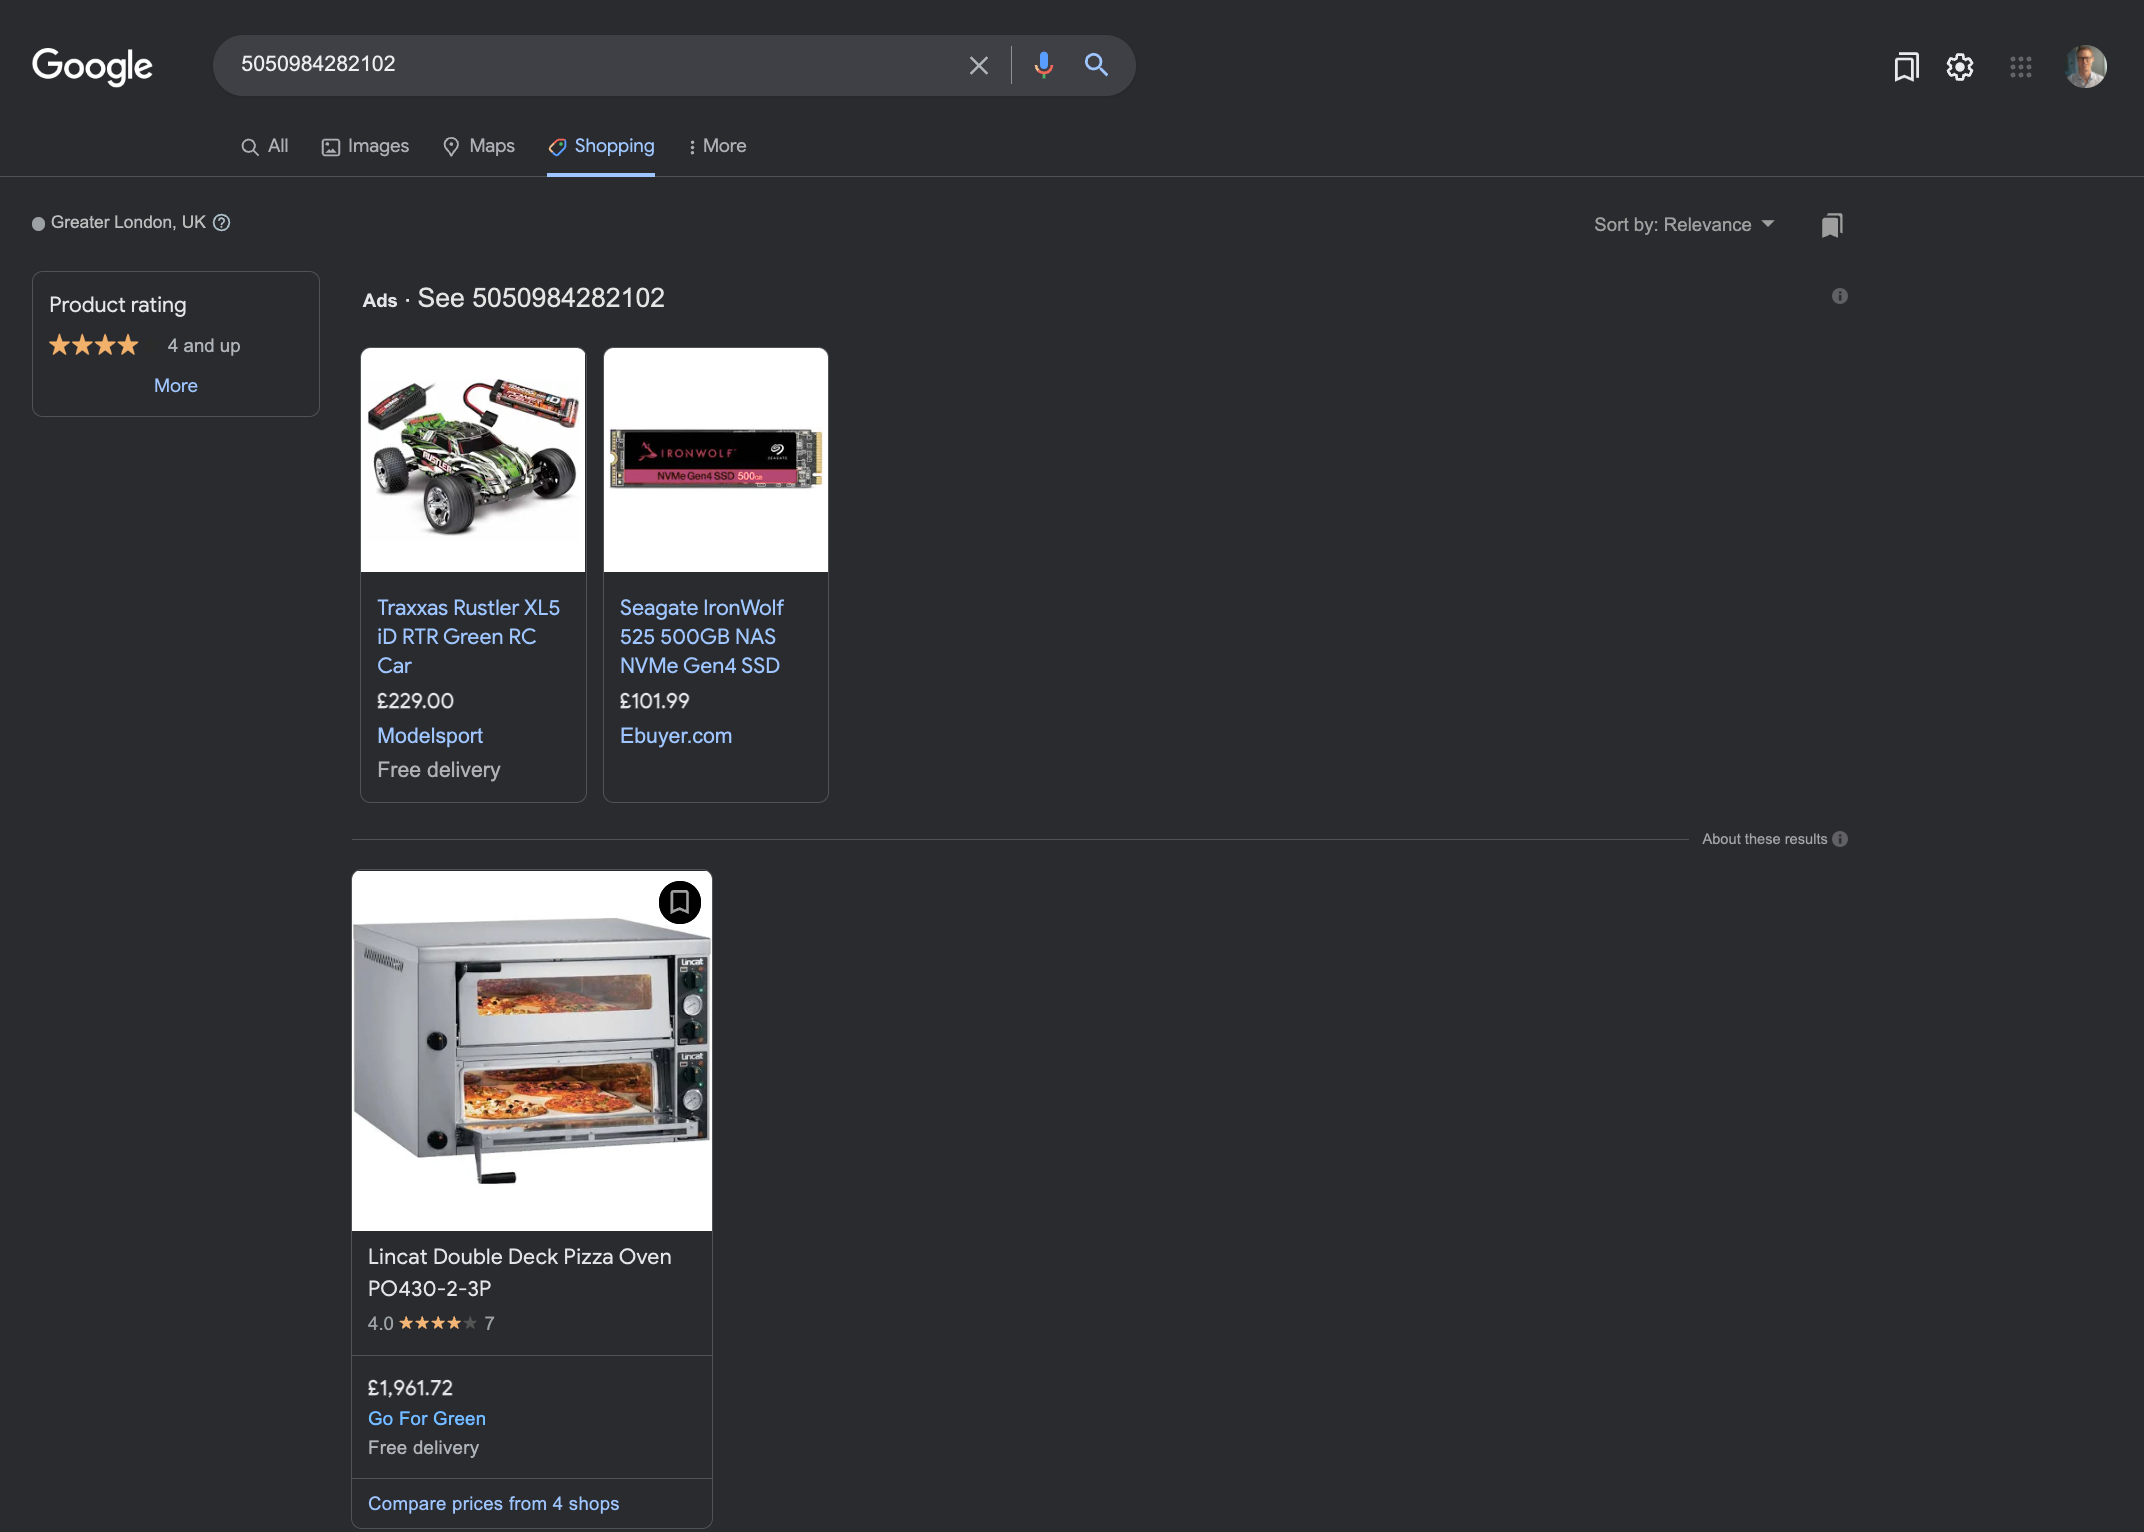Click the blue search magnifier button
Image resolution: width=2144 pixels, height=1532 pixels.
(x=1096, y=65)
